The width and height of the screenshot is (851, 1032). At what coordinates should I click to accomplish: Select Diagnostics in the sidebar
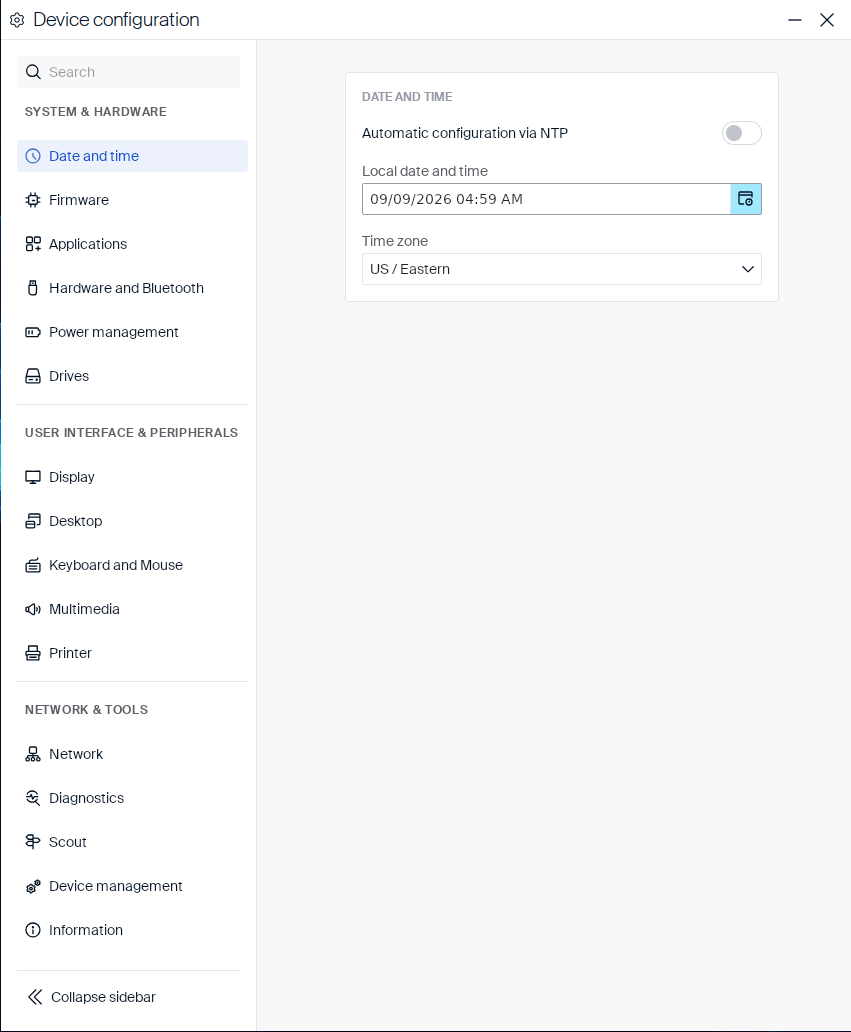[x=132, y=798]
